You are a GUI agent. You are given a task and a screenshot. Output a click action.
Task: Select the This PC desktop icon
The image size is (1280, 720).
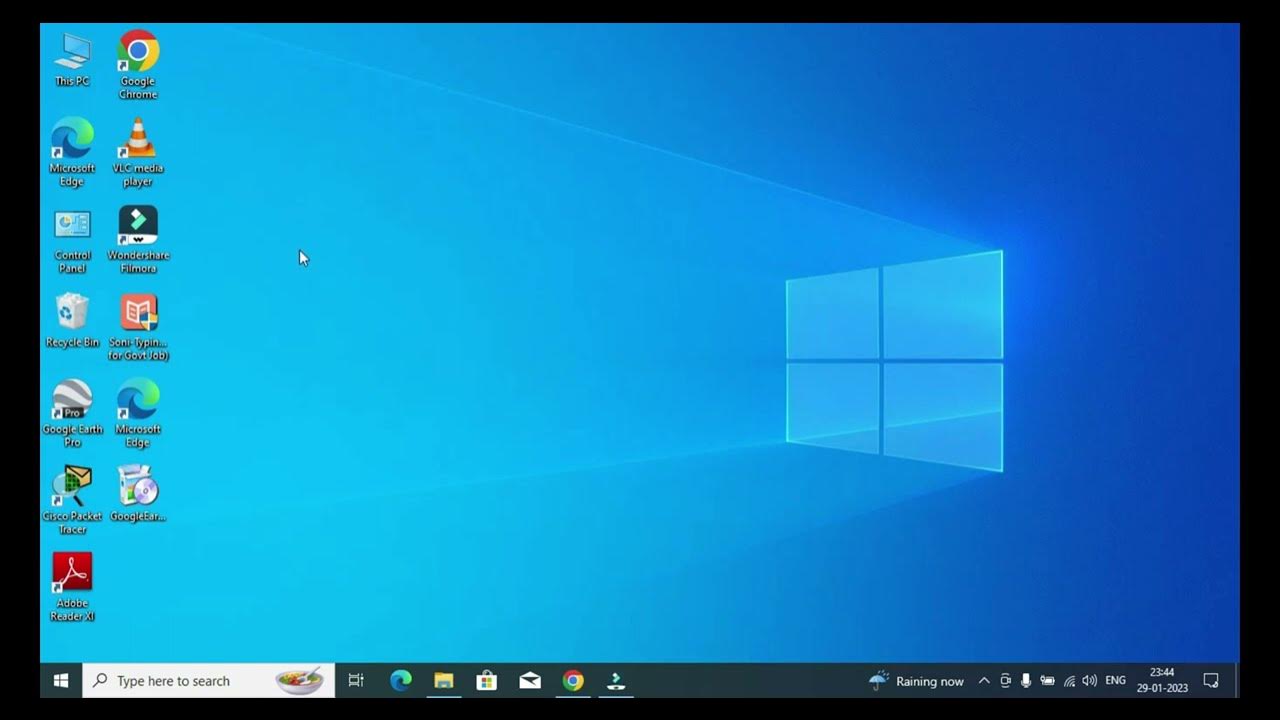[72, 60]
